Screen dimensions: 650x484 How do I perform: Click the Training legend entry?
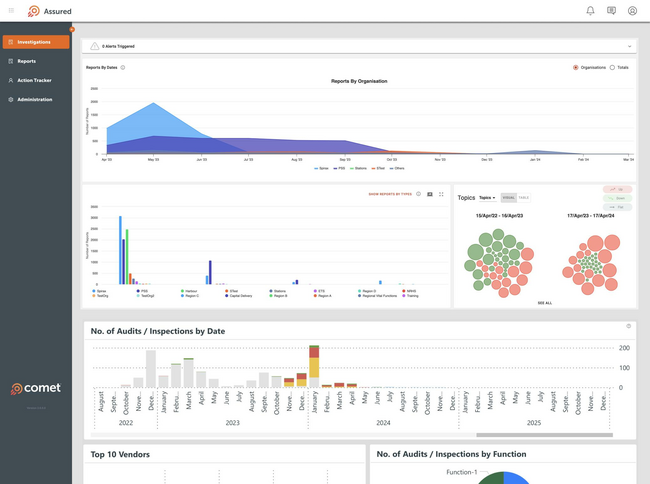pos(410,295)
